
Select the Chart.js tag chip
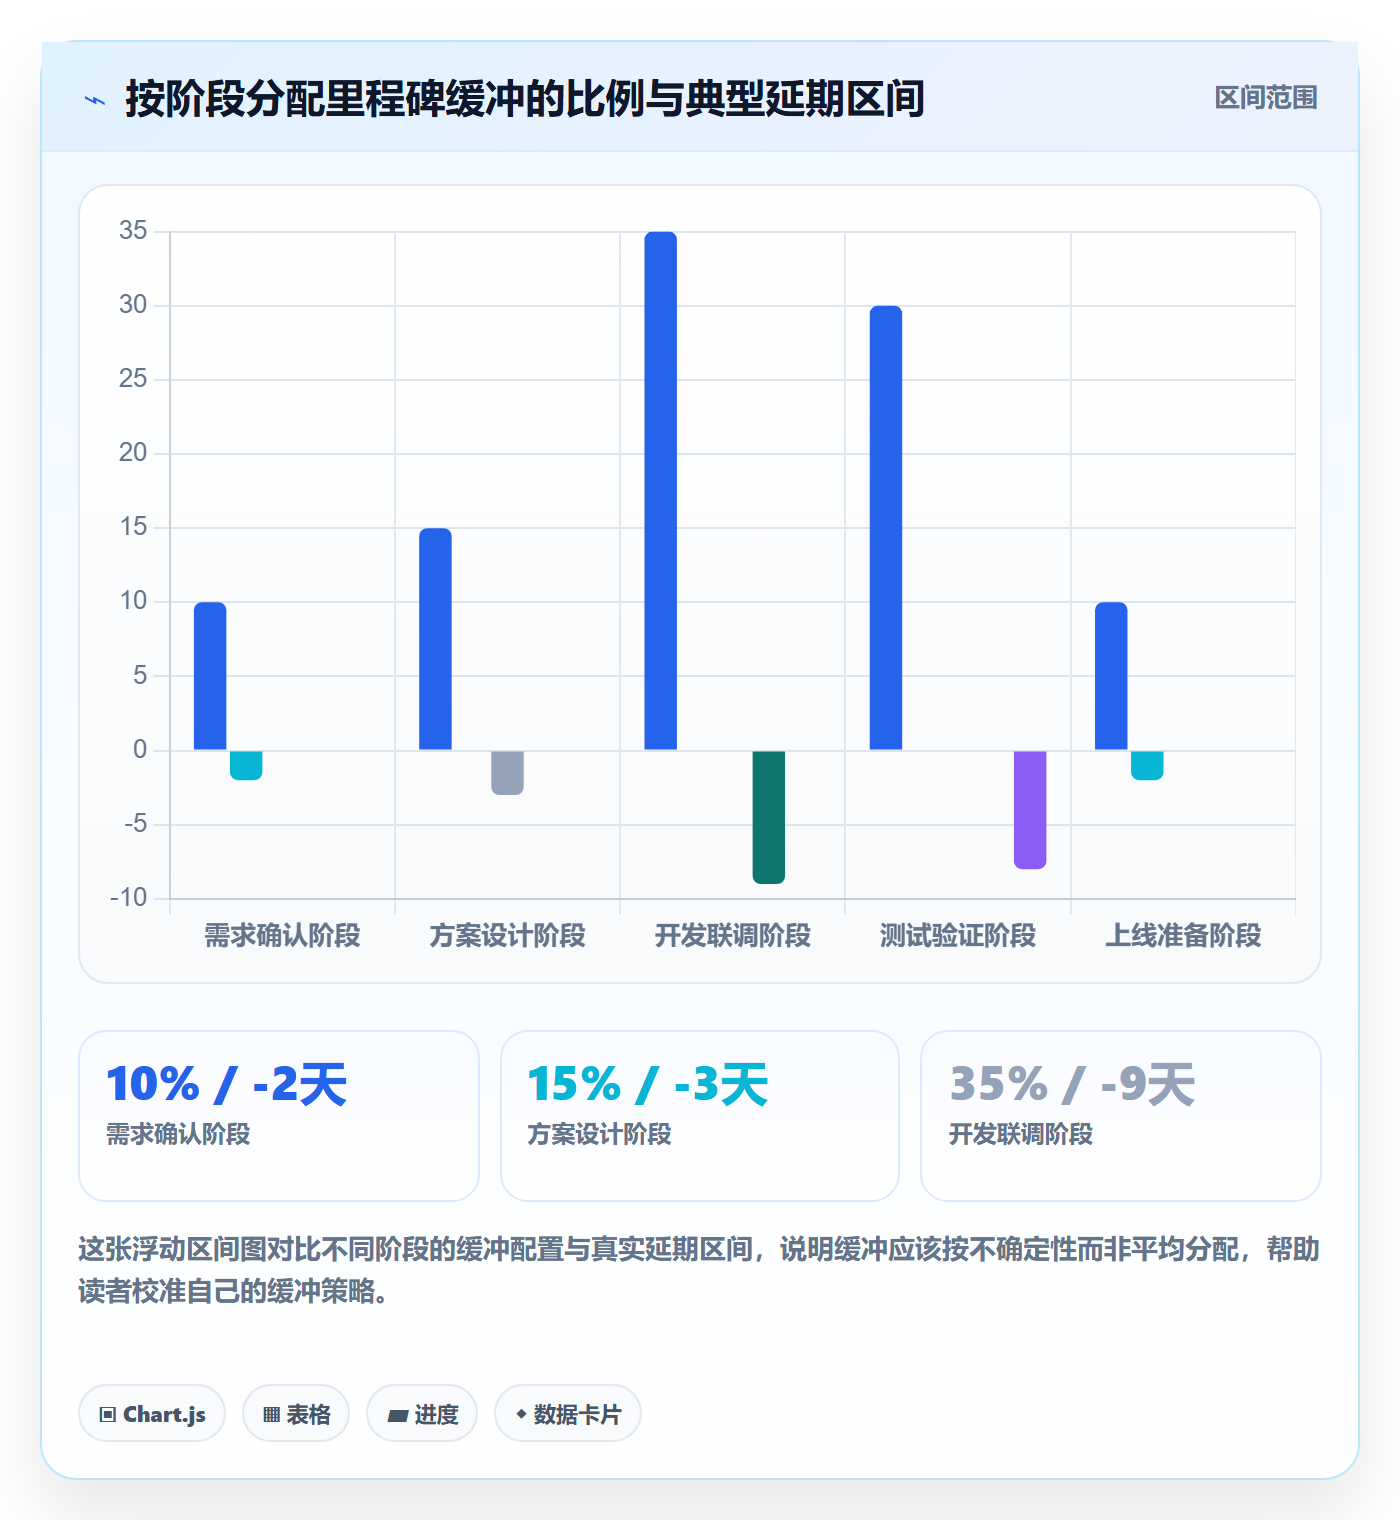tap(152, 1413)
